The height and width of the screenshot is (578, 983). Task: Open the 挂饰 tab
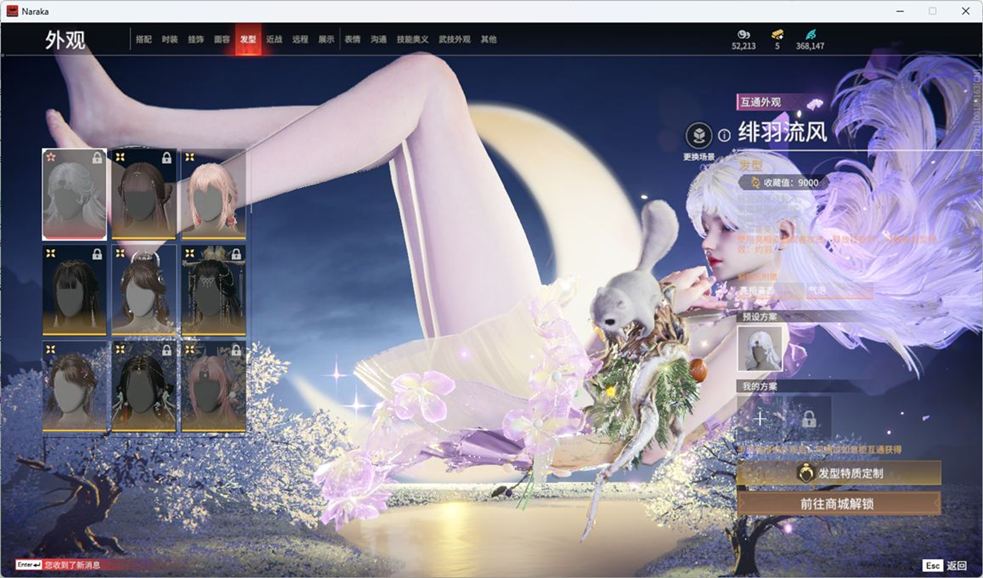point(196,39)
